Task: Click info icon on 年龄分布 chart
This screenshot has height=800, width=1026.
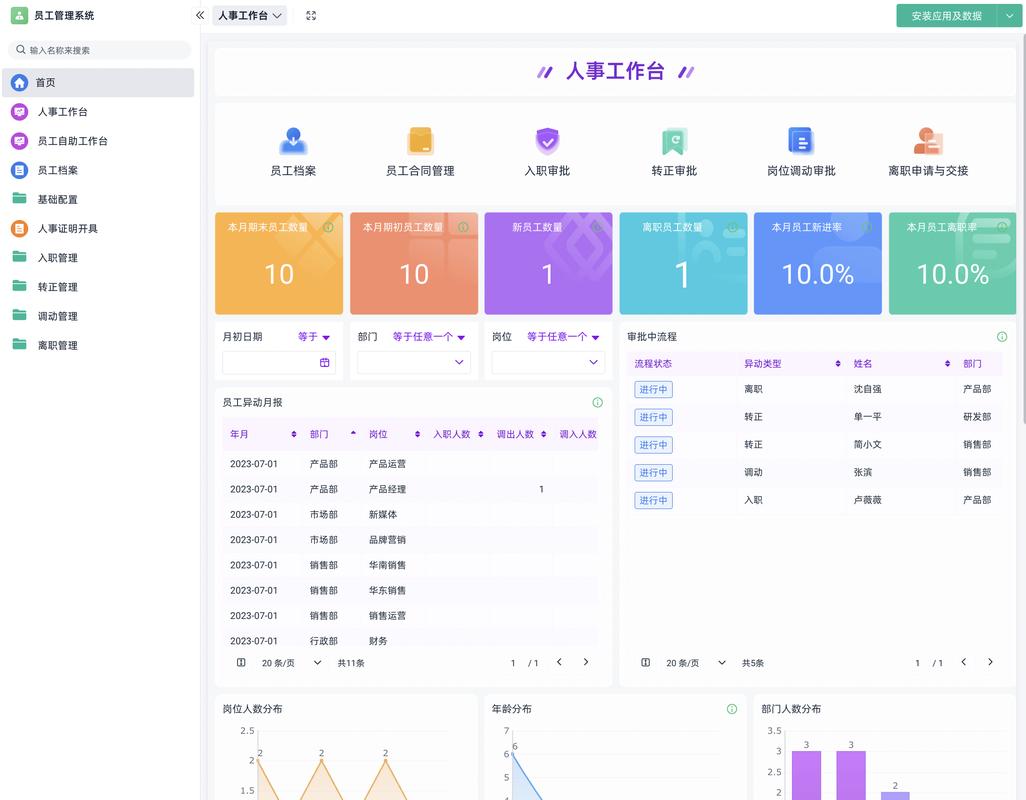Action: tap(732, 708)
